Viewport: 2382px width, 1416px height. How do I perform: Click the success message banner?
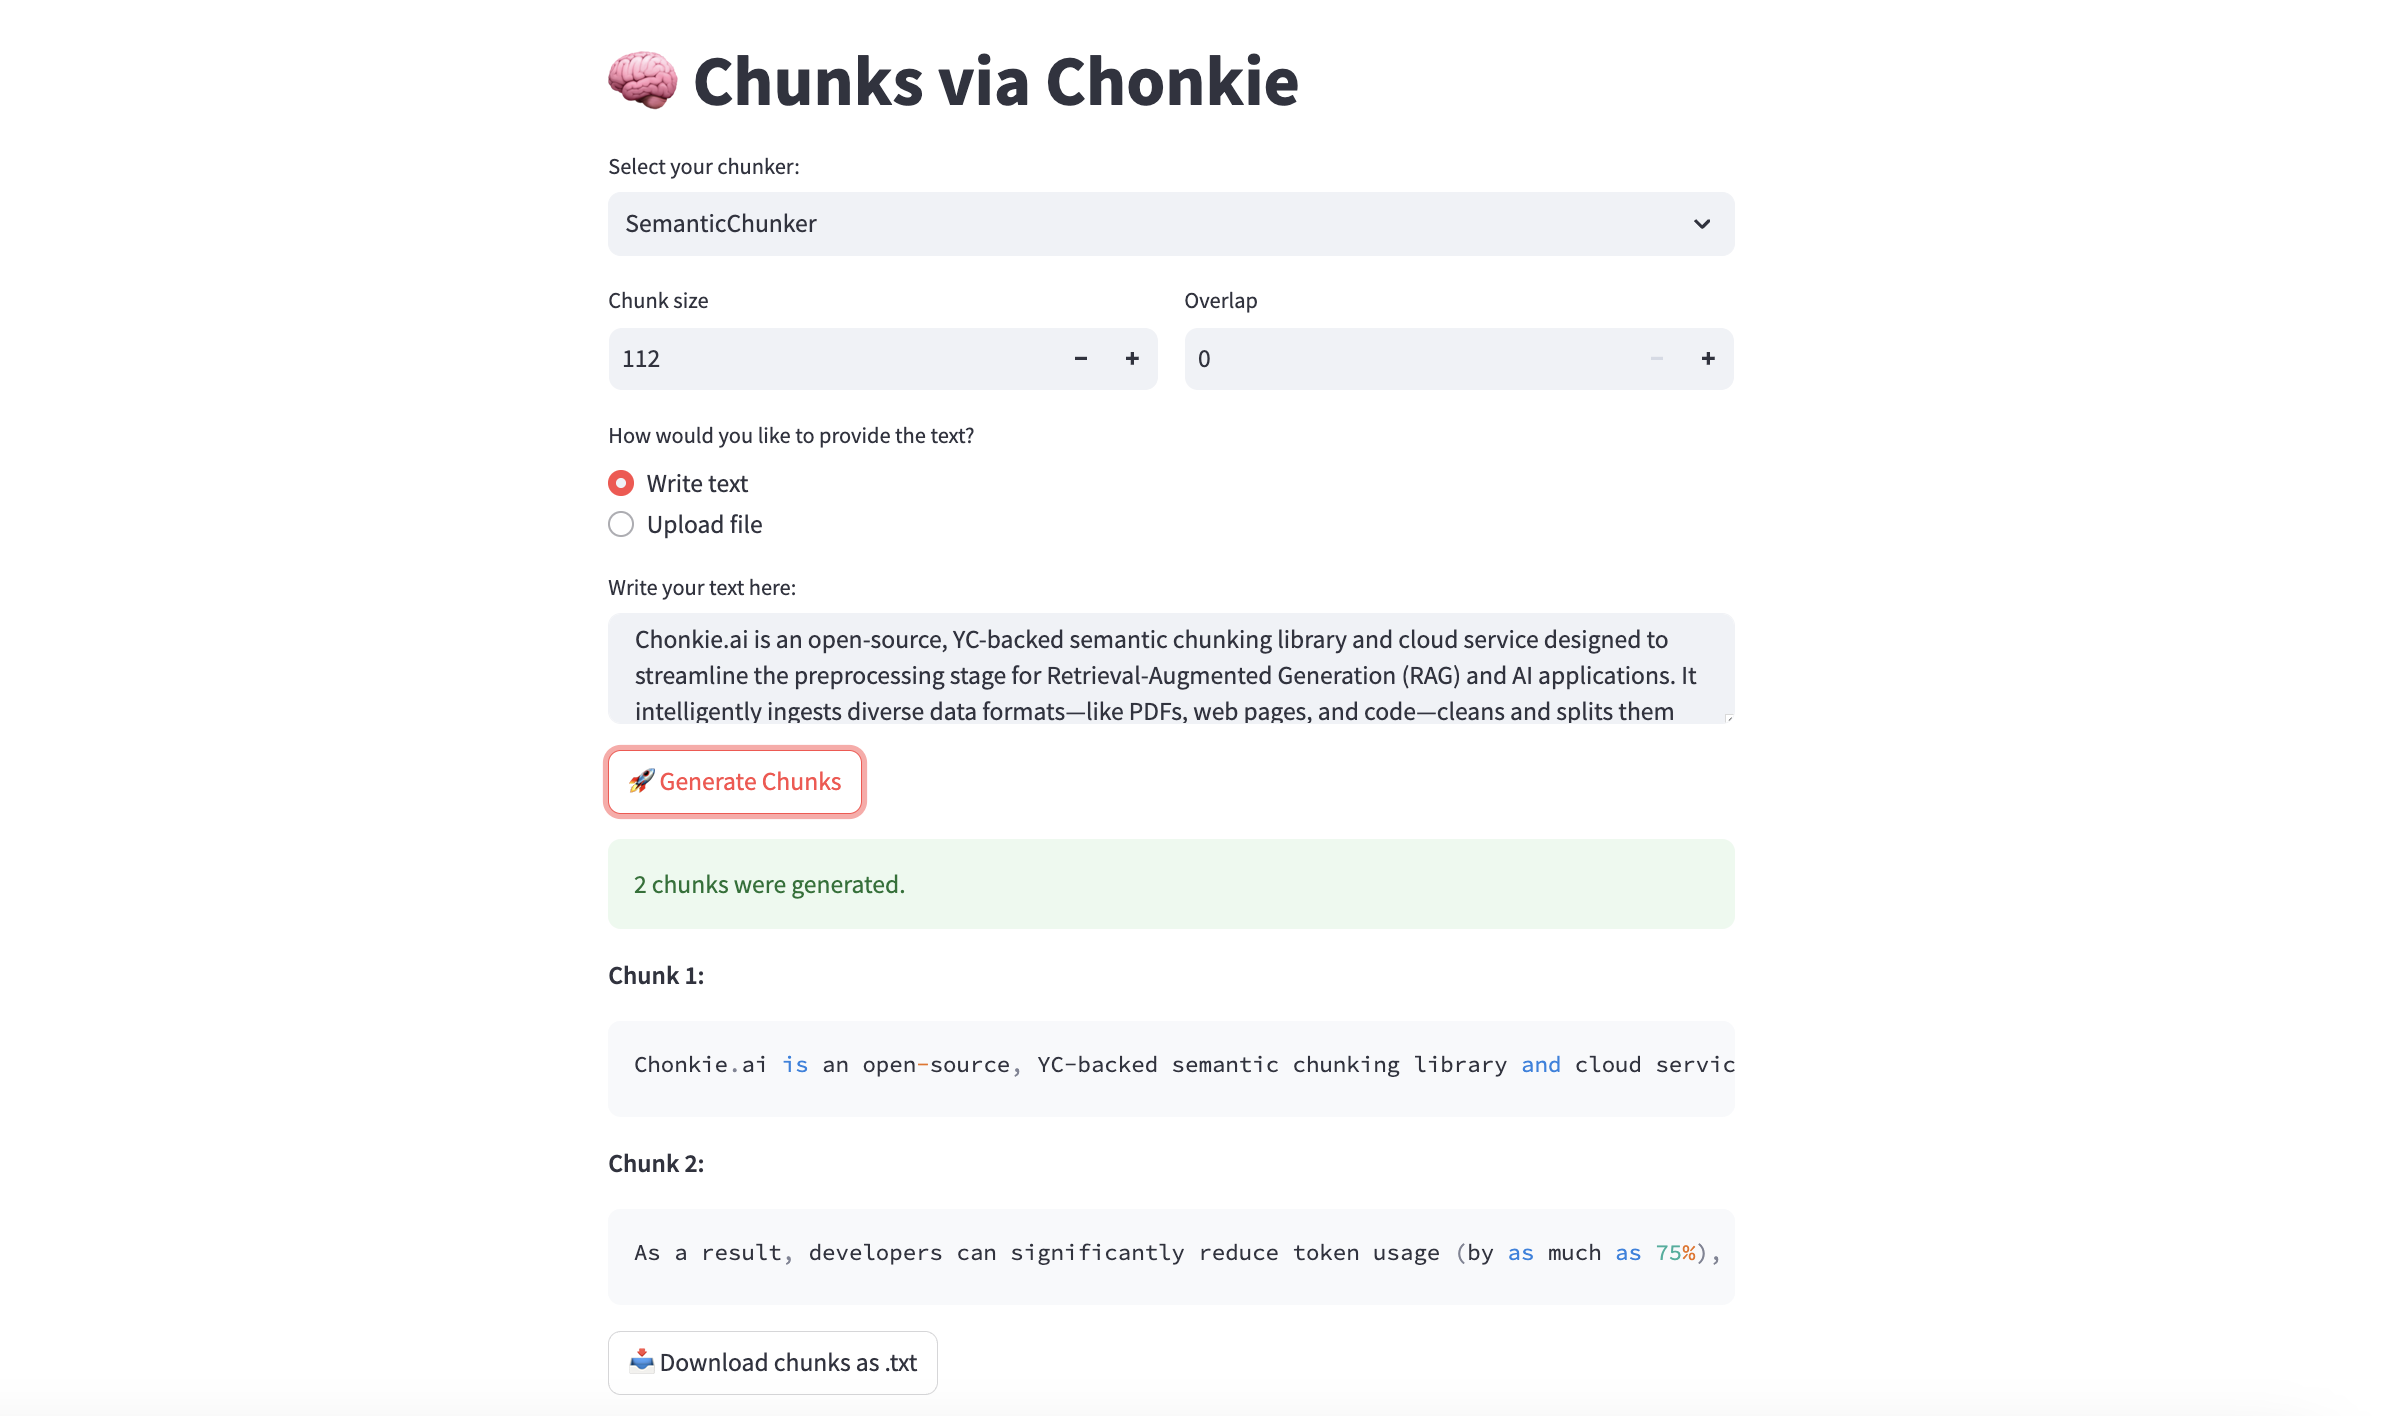[x=1170, y=883]
